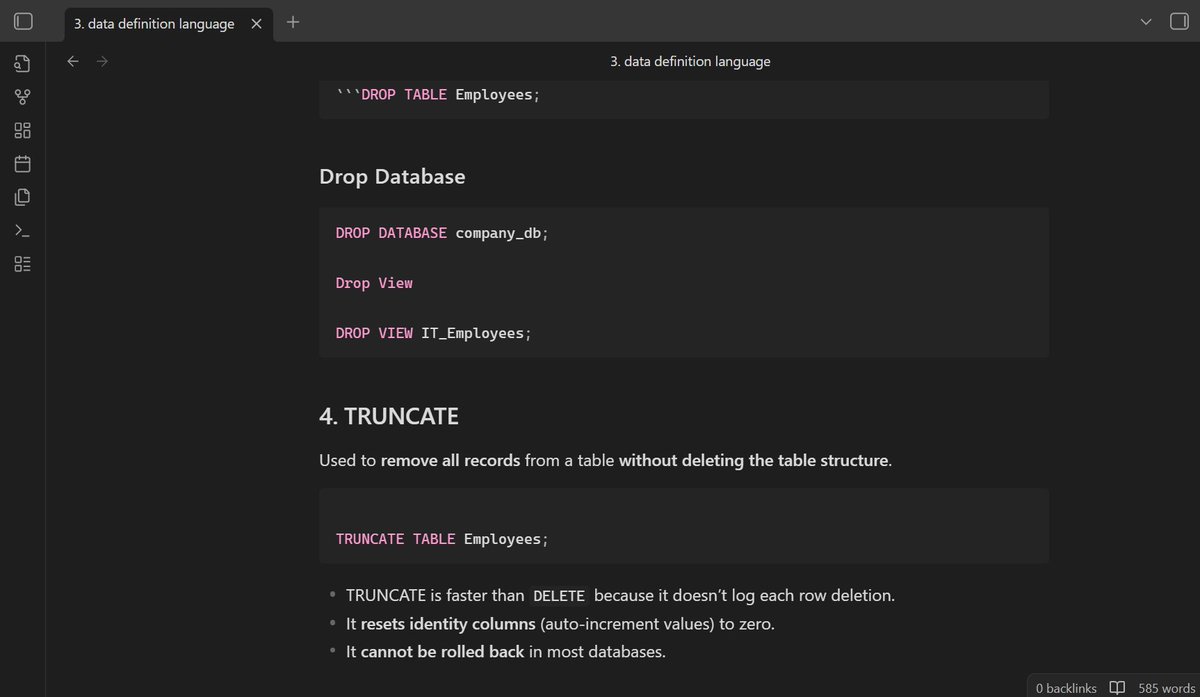
Task: Click the note title in the header
Action: pyautogui.click(x=690, y=61)
